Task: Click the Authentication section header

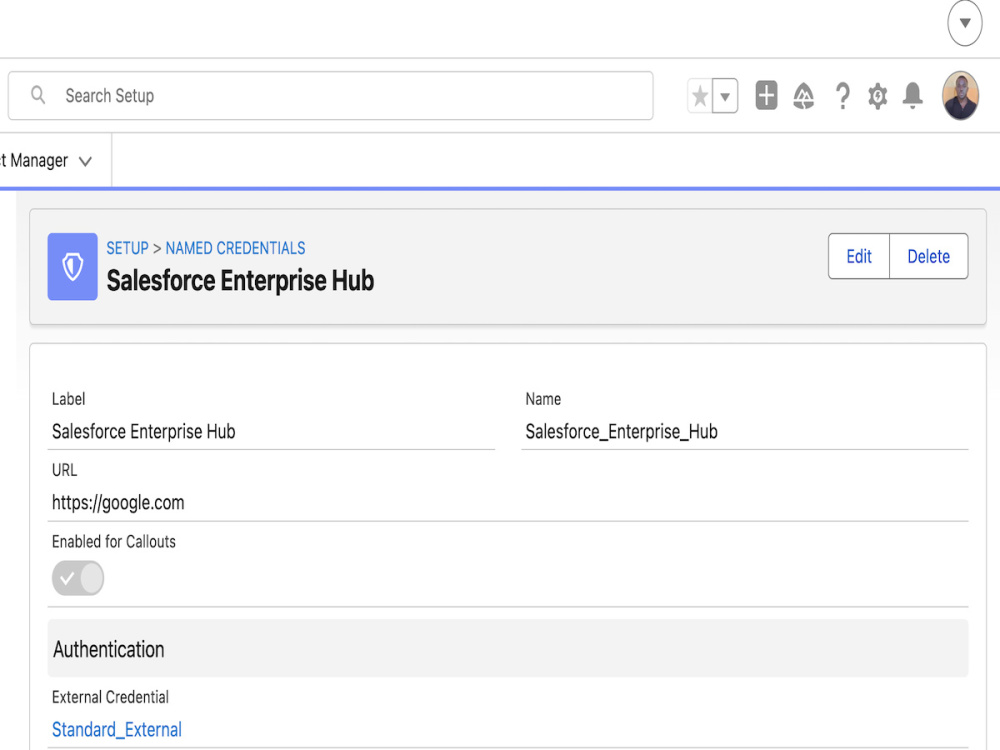Action: point(508,649)
